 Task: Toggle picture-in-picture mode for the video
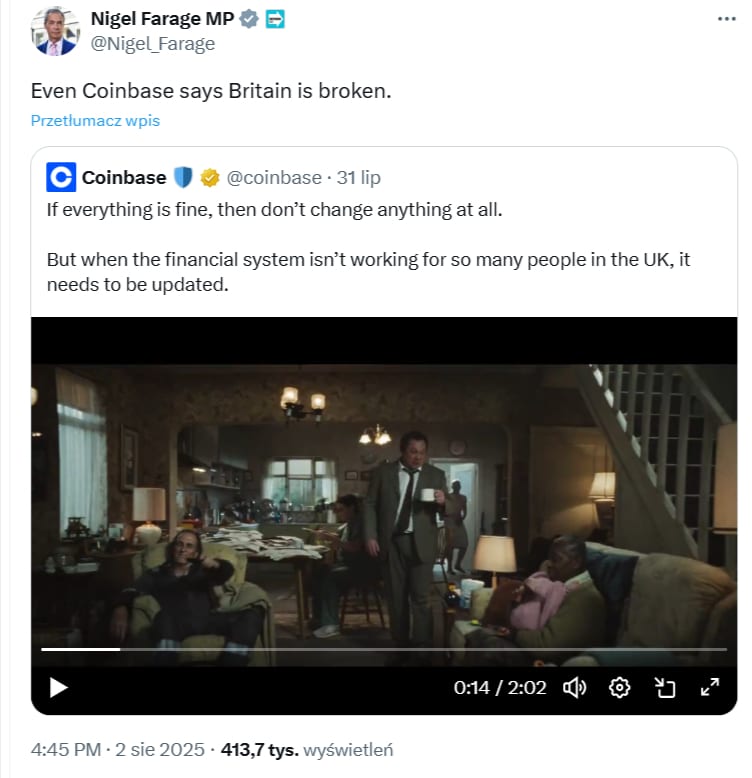click(665, 687)
